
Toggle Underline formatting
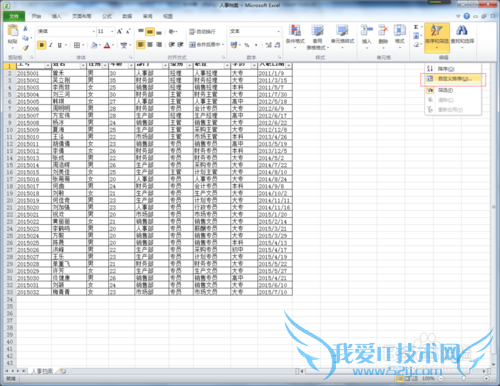point(59,45)
